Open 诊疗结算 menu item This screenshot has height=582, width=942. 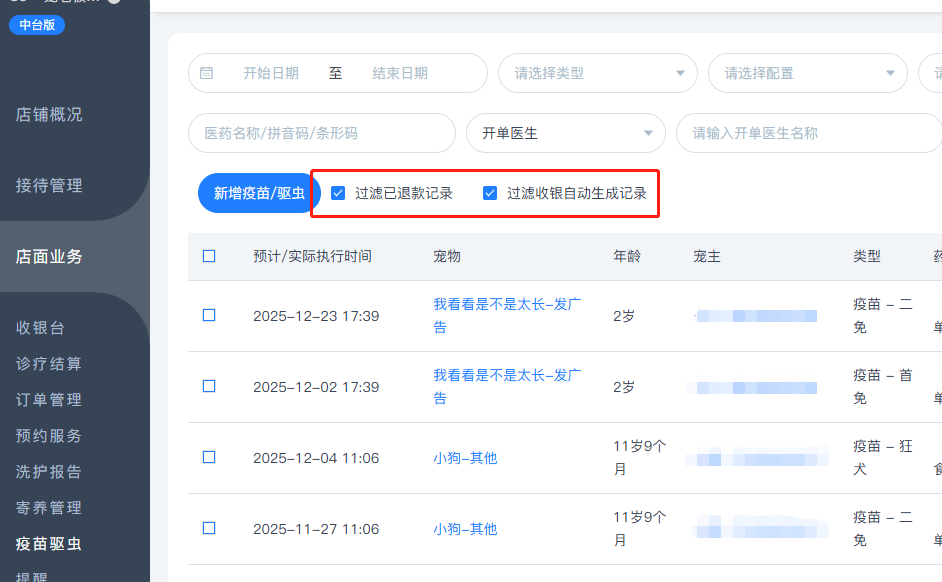[49, 363]
